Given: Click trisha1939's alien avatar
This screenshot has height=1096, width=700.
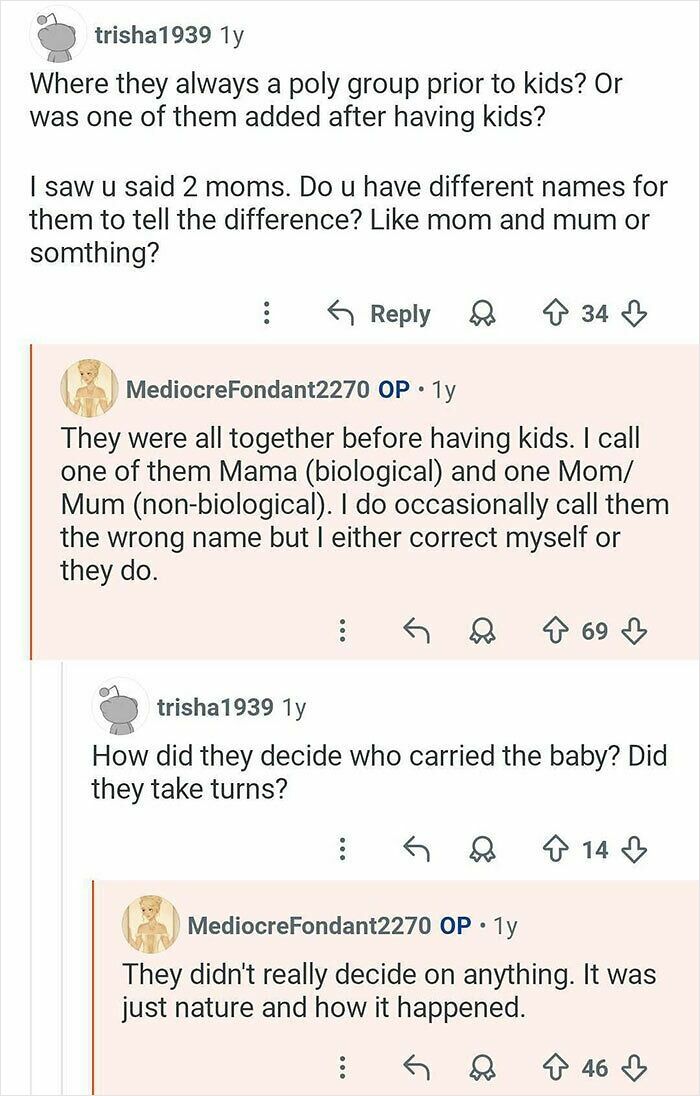Looking at the screenshot, I should click(x=57, y=35).
